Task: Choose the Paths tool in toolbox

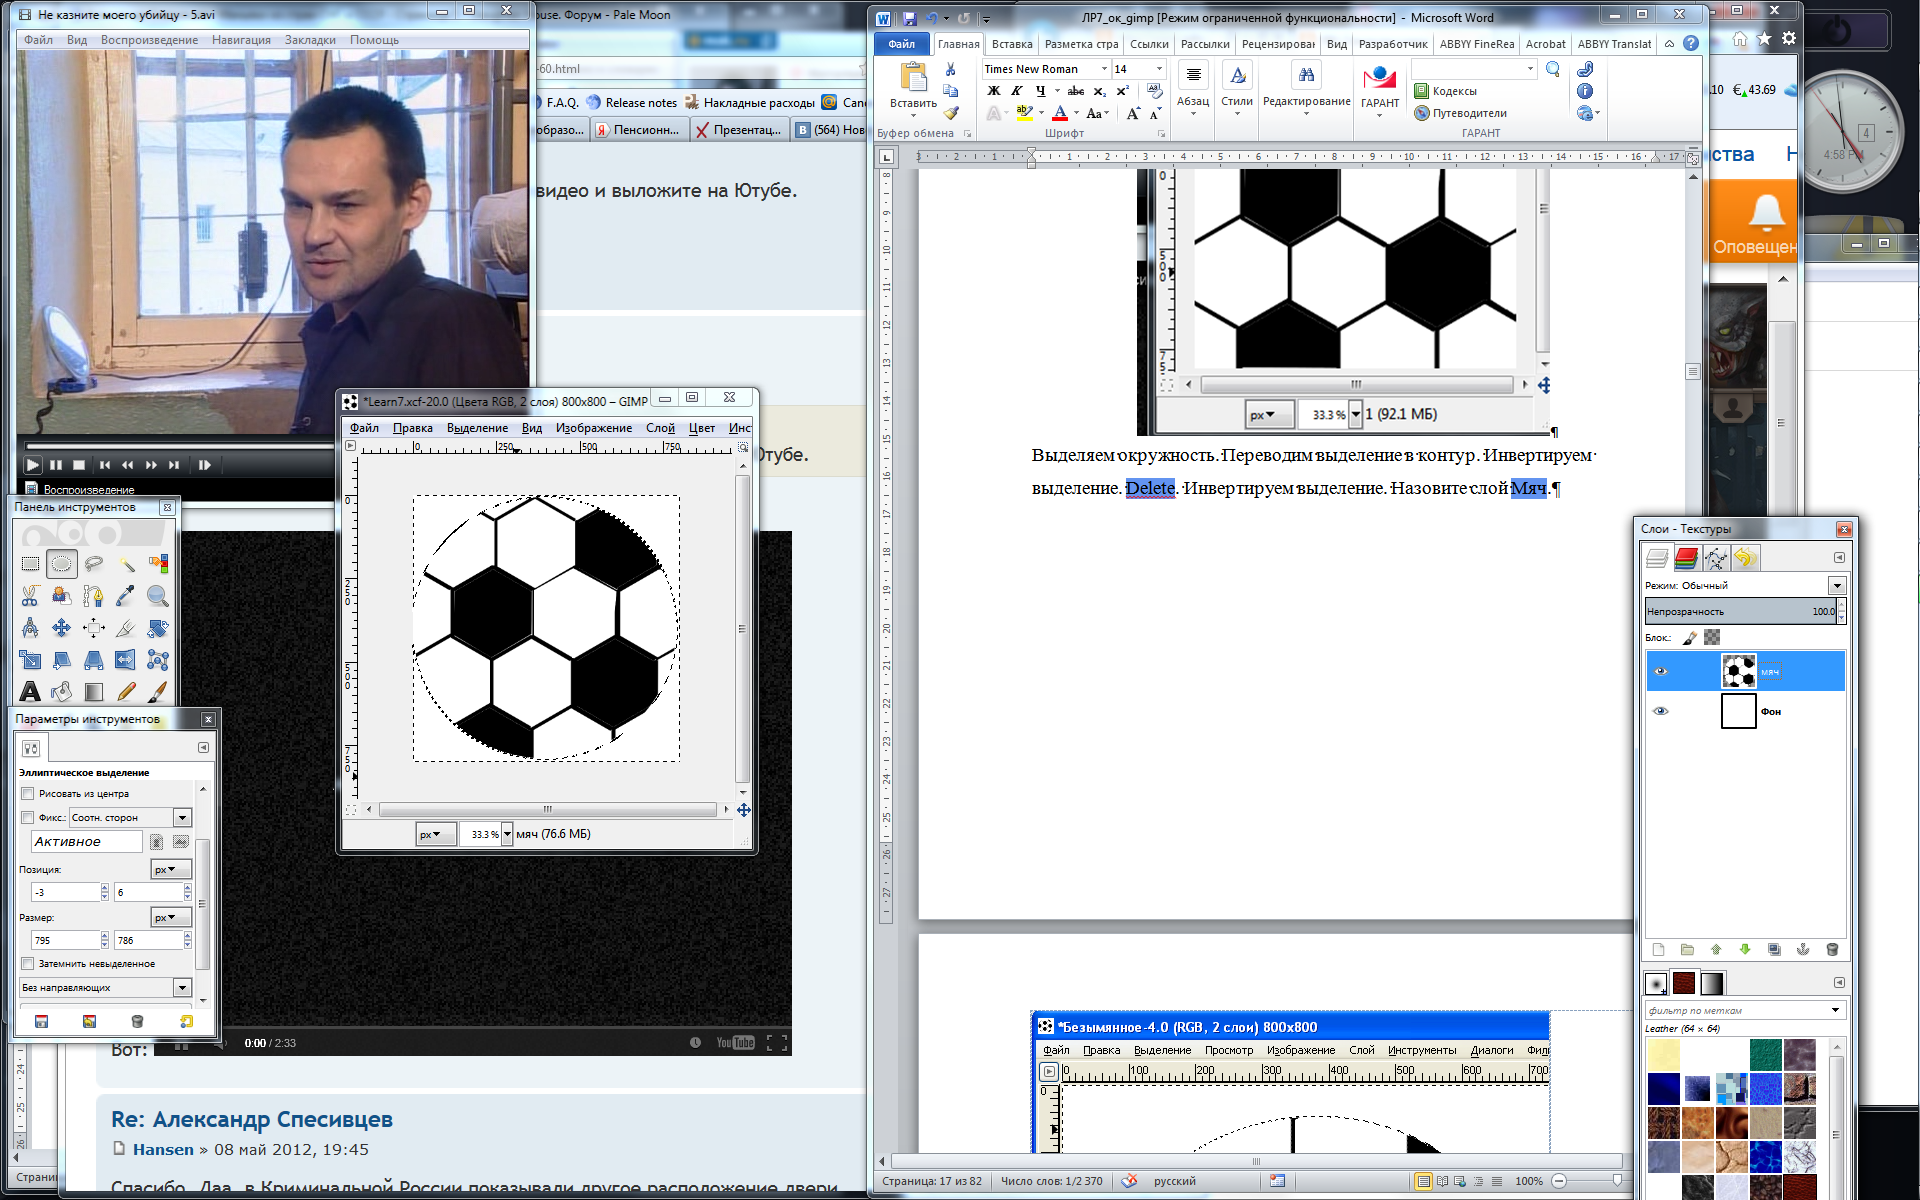Action: (x=94, y=596)
